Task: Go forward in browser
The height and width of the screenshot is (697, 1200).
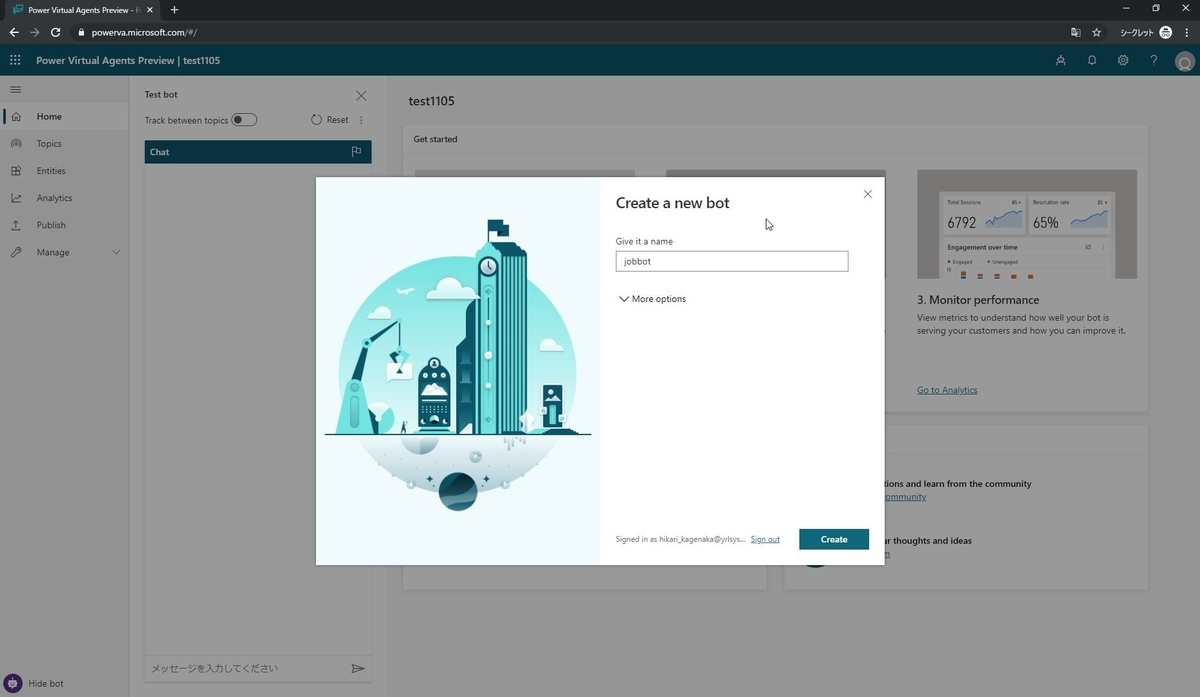Action: click(x=35, y=32)
